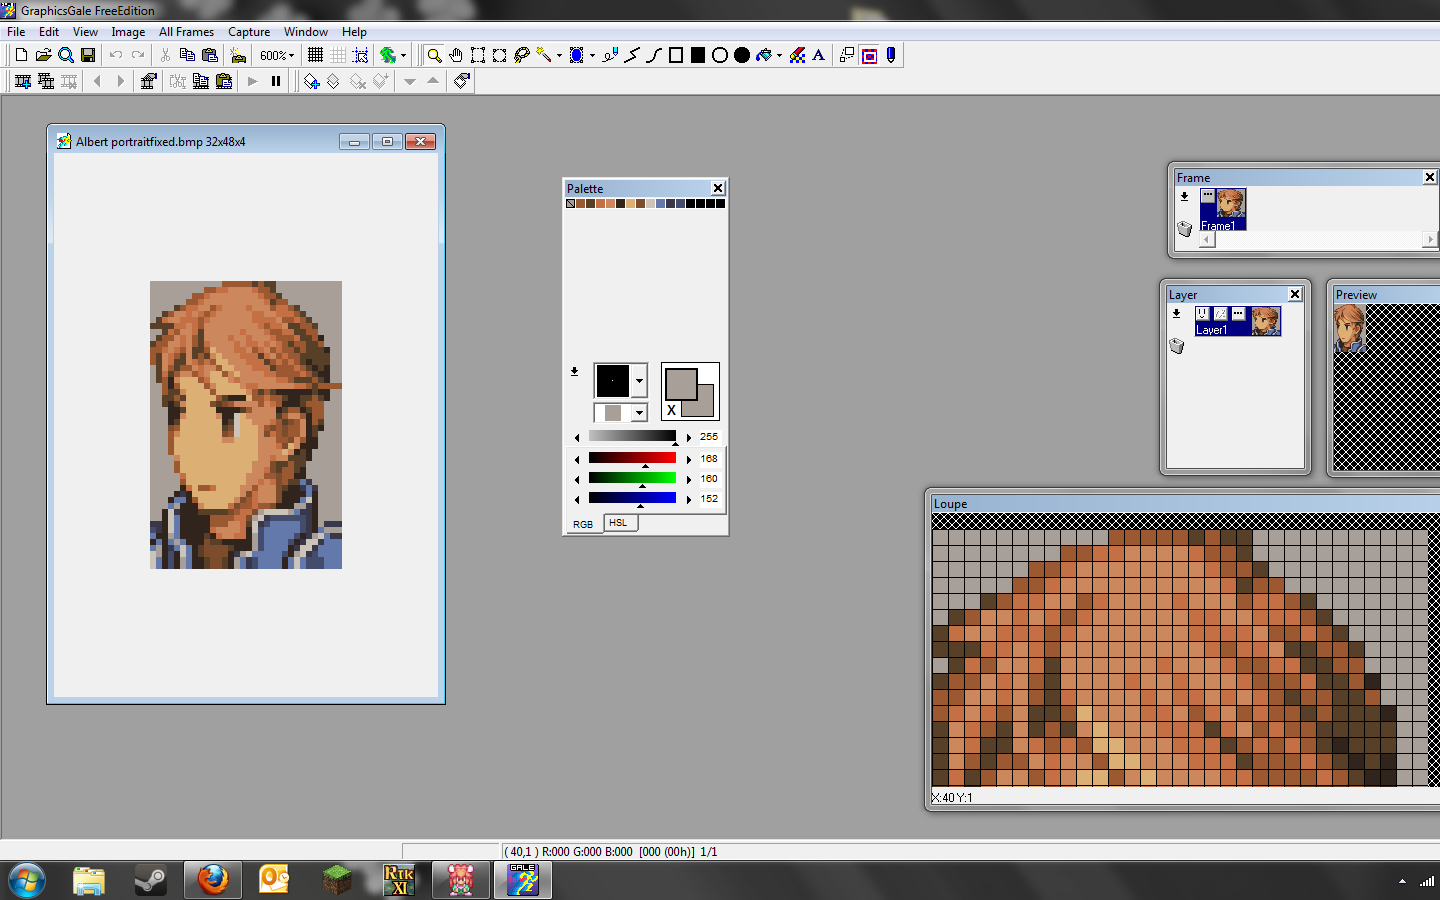This screenshot has height=900, width=1440.
Task: Open Firefox from the taskbar
Action: (x=212, y=880)
